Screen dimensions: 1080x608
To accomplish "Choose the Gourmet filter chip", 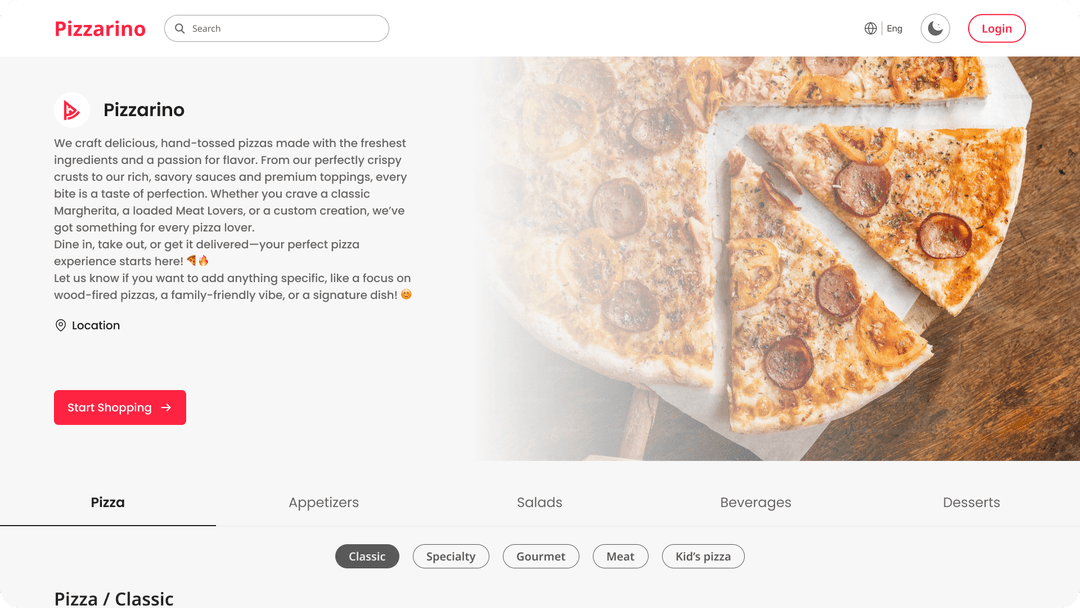I will [x=541, y=556].
